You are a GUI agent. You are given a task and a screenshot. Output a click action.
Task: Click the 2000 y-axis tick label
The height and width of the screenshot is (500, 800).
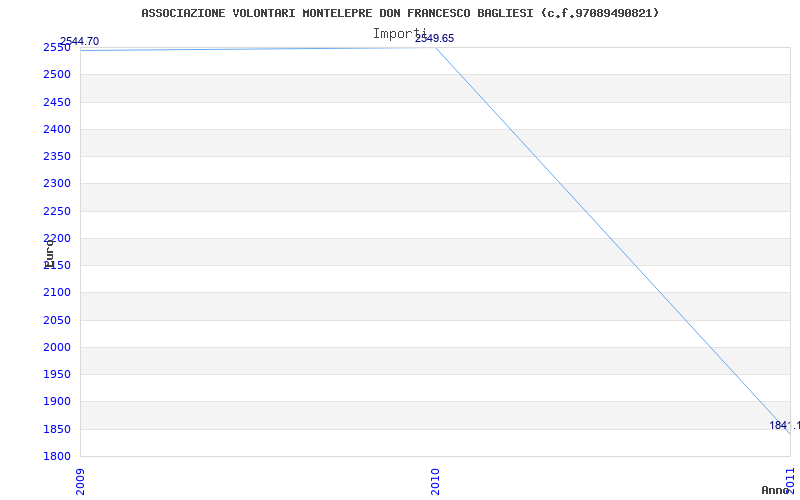pos(57,347)
